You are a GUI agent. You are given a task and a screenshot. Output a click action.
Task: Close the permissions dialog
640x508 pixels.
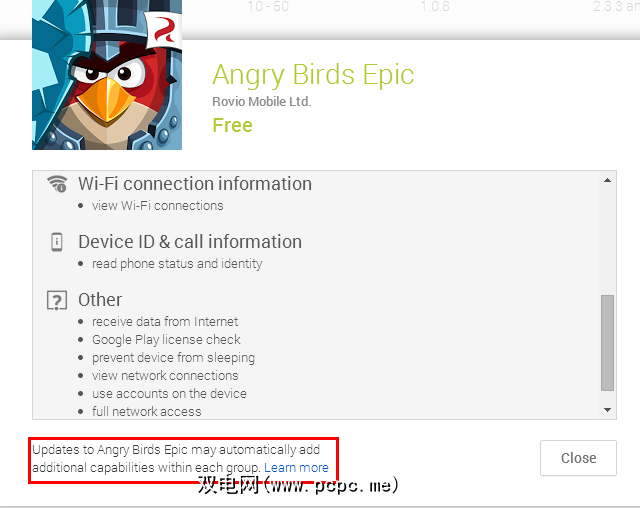click(x=578, y=458)
